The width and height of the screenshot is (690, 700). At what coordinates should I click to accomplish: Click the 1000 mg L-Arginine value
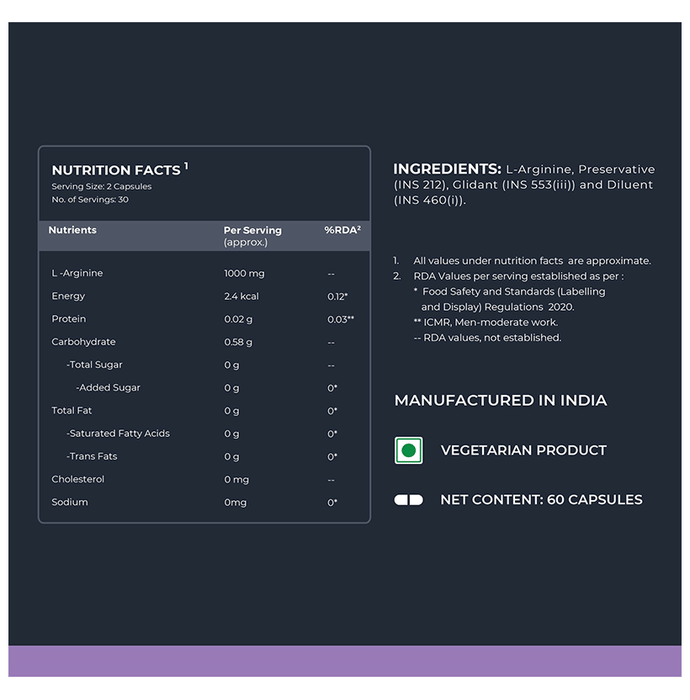click(x=243, y=273)
